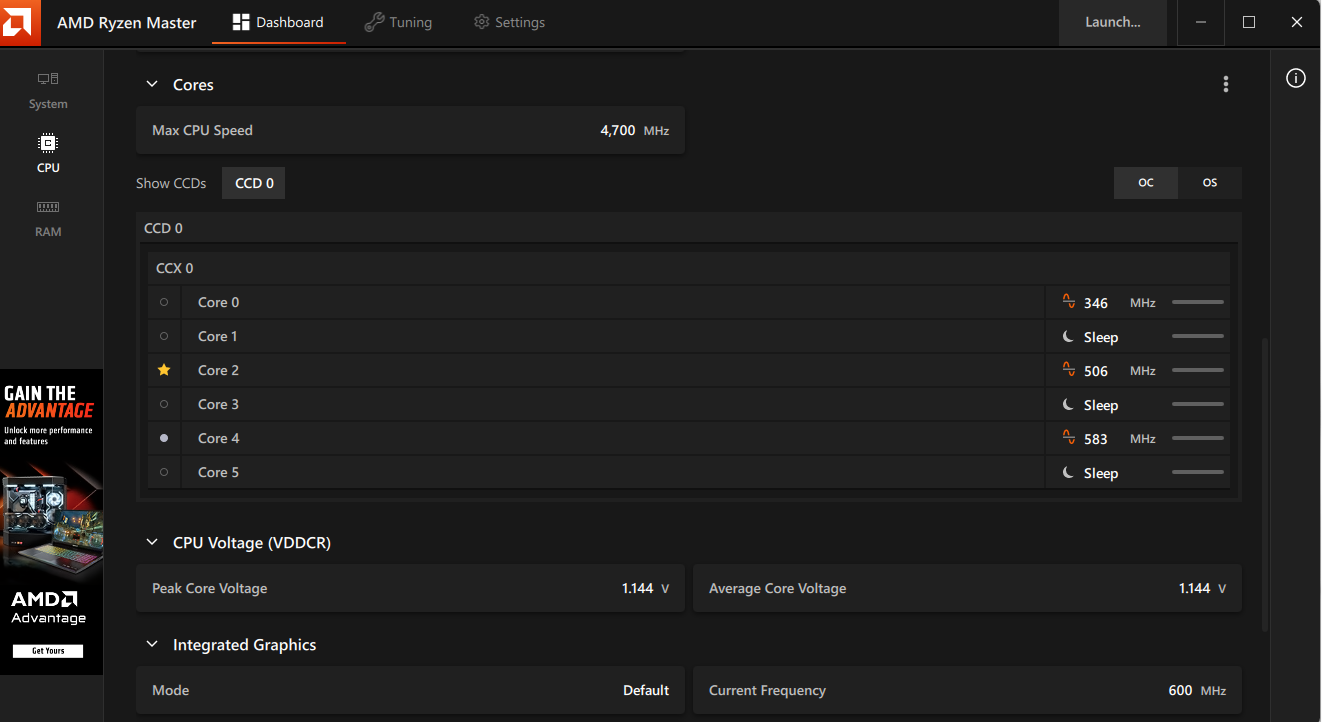This screenshot has height=723, width=1322.
Task: Click the Core 5 frequency bar
Action: tap(1198, 472)
